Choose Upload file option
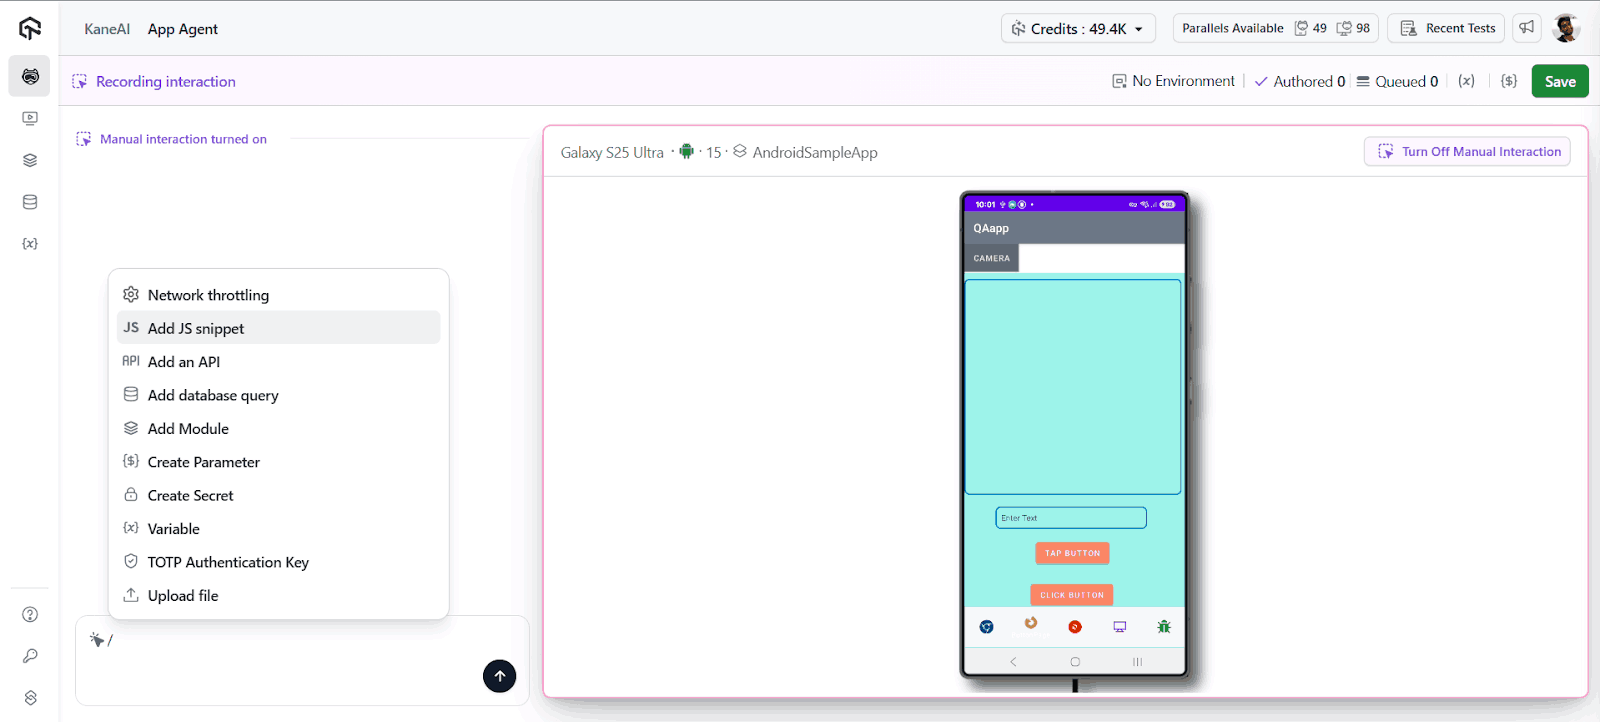 [278, 595]
